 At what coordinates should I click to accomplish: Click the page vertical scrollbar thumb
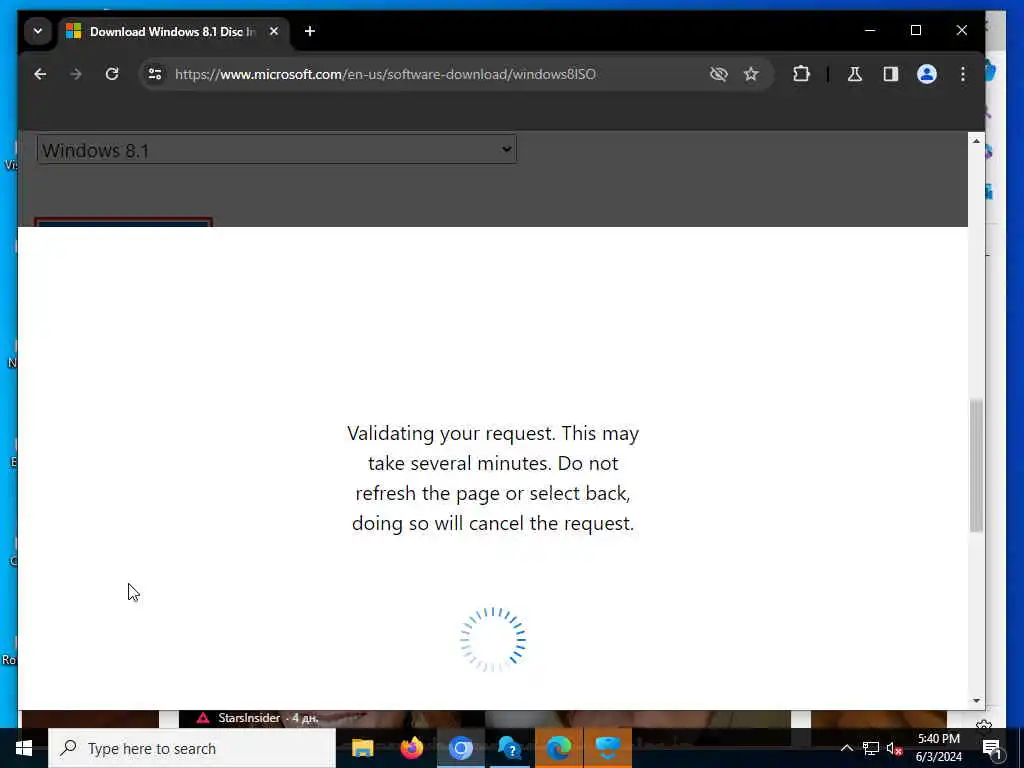(976, 466)
